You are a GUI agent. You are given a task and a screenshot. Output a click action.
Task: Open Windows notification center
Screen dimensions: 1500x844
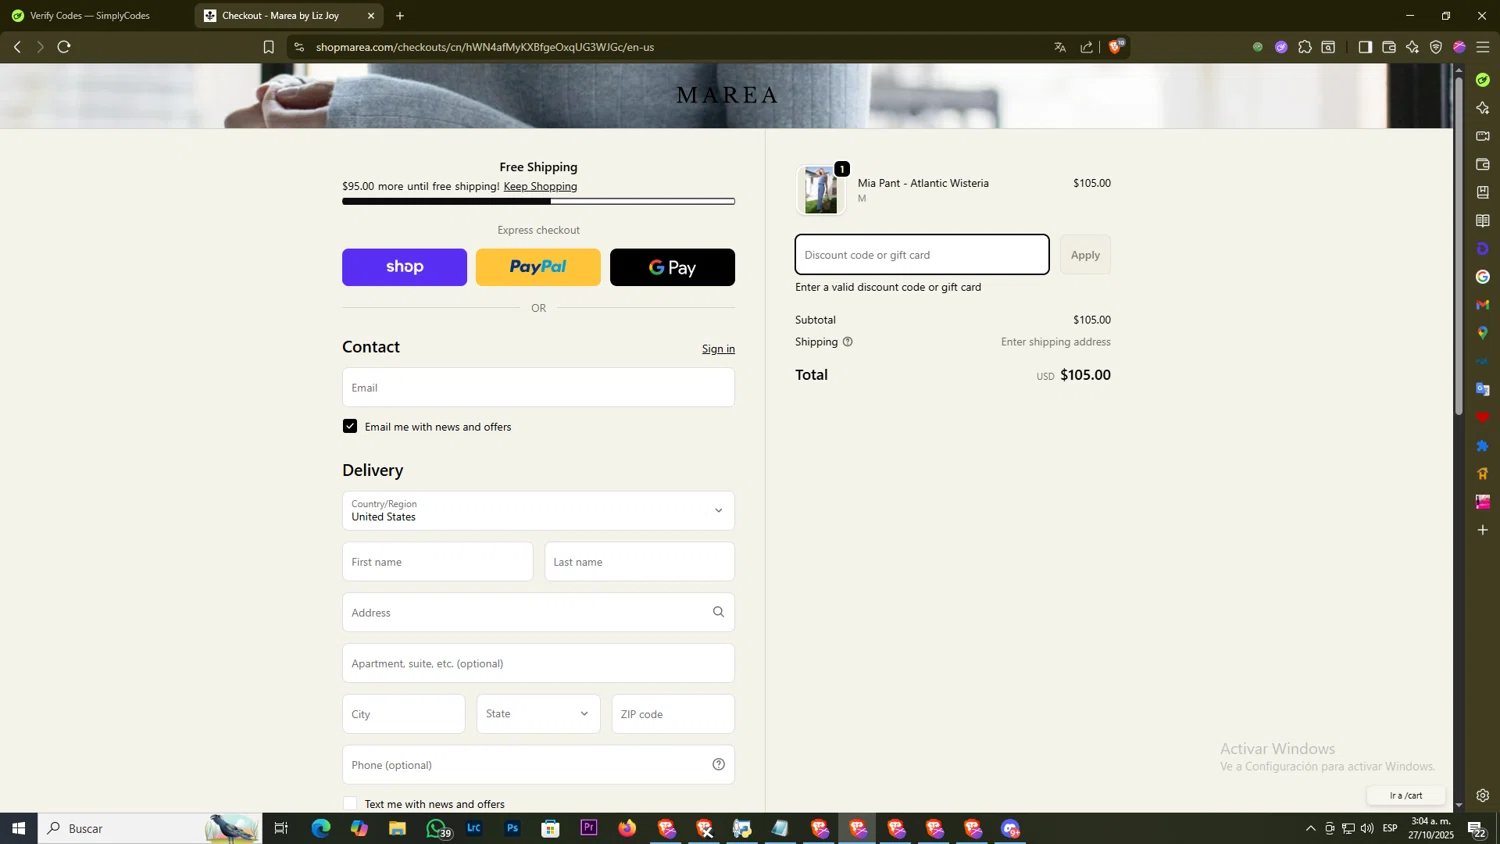click(x=1476, y=828)
